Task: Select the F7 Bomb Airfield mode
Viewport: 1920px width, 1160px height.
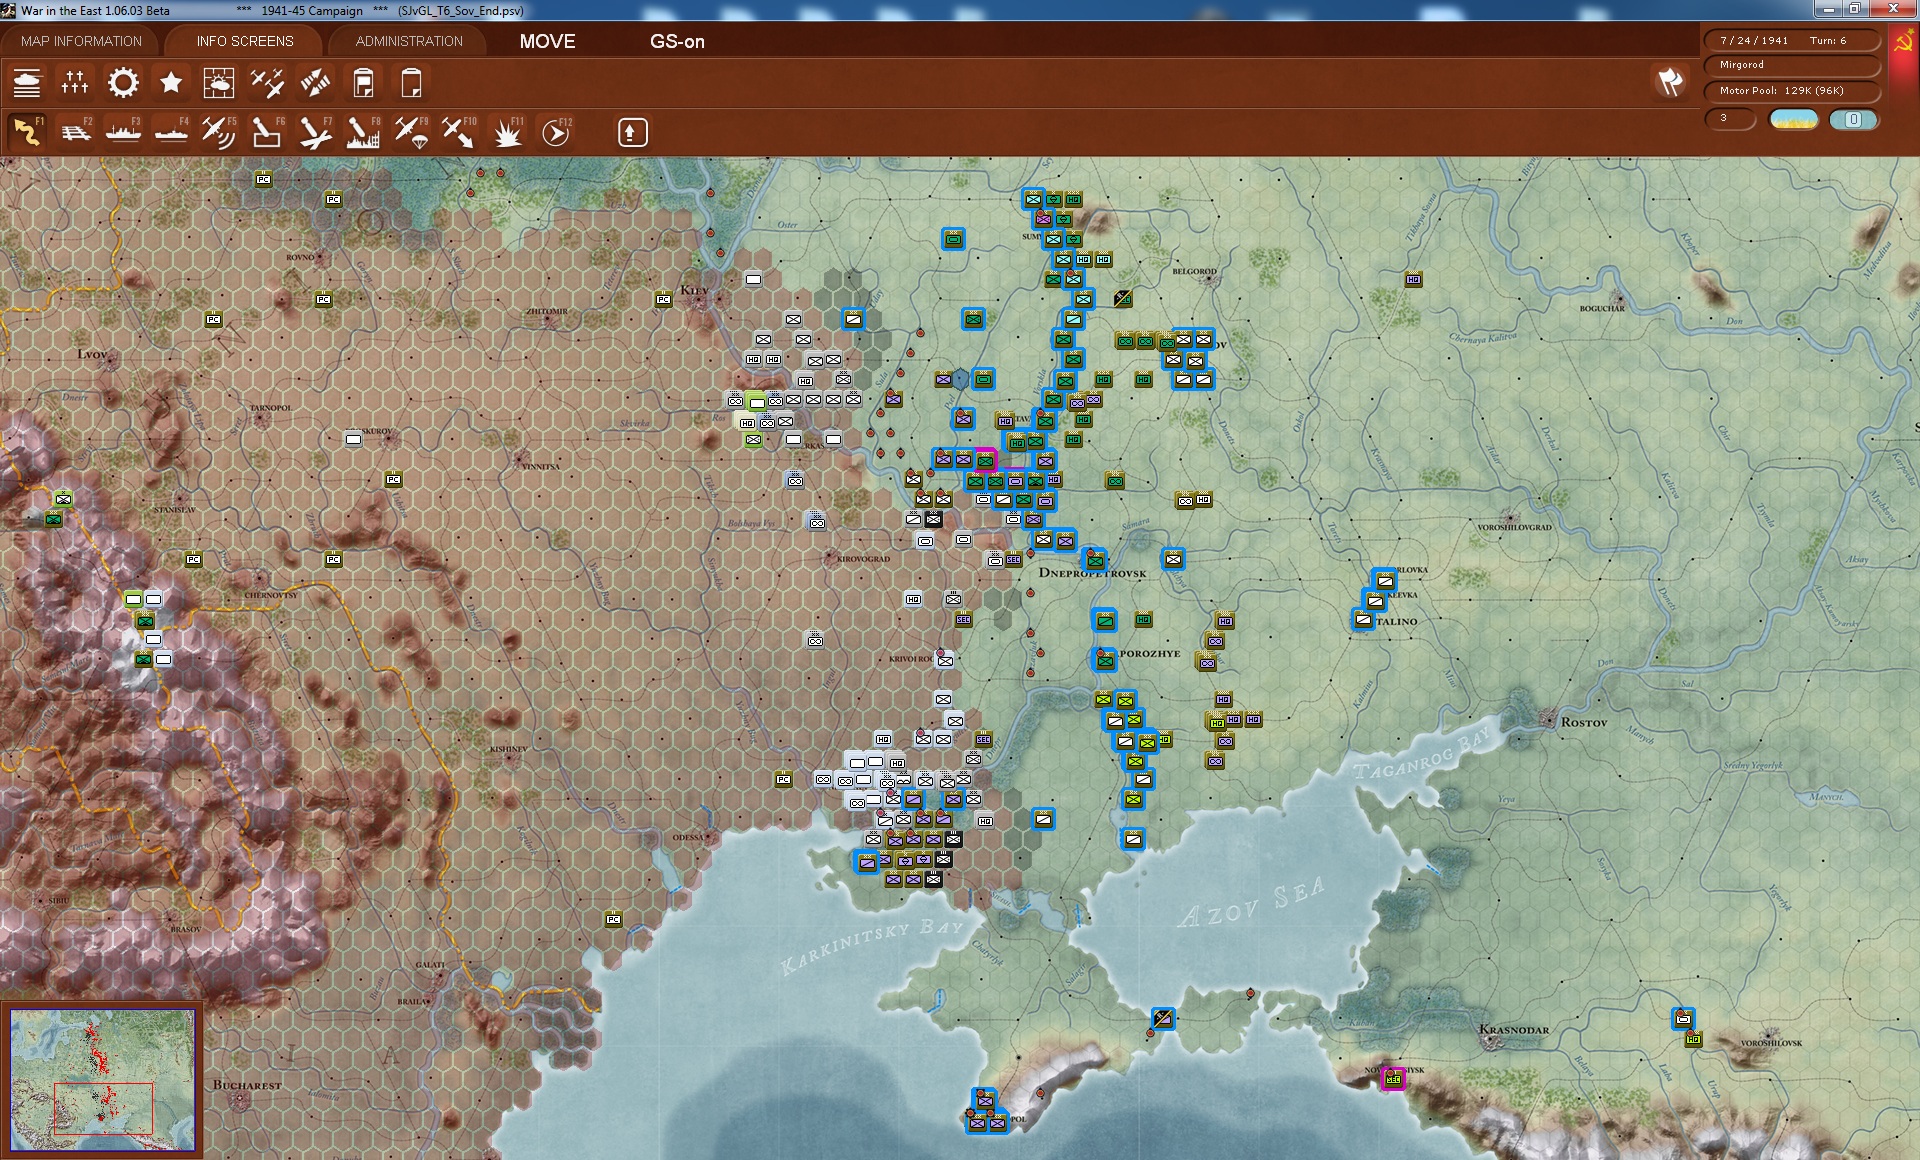Action: [315, 132]
